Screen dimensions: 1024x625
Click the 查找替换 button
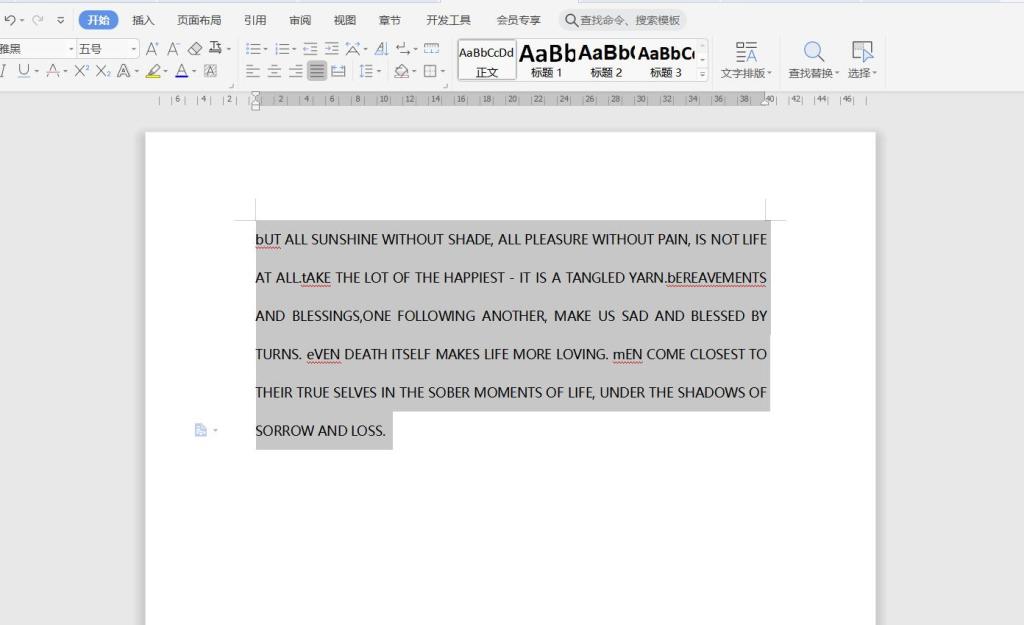coord(814,60)
